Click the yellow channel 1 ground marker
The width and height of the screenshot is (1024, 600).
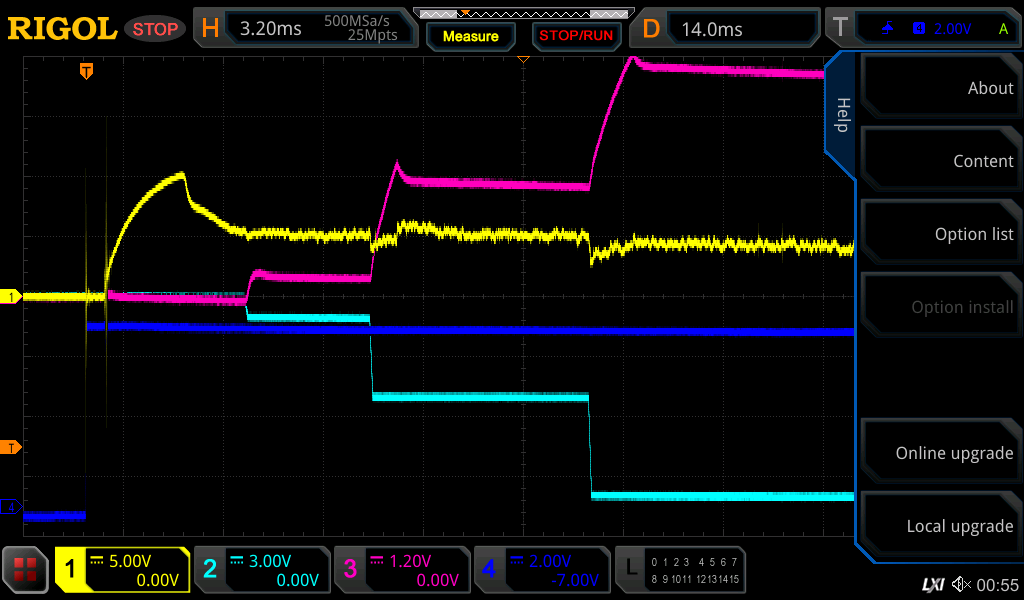(11, 297)
